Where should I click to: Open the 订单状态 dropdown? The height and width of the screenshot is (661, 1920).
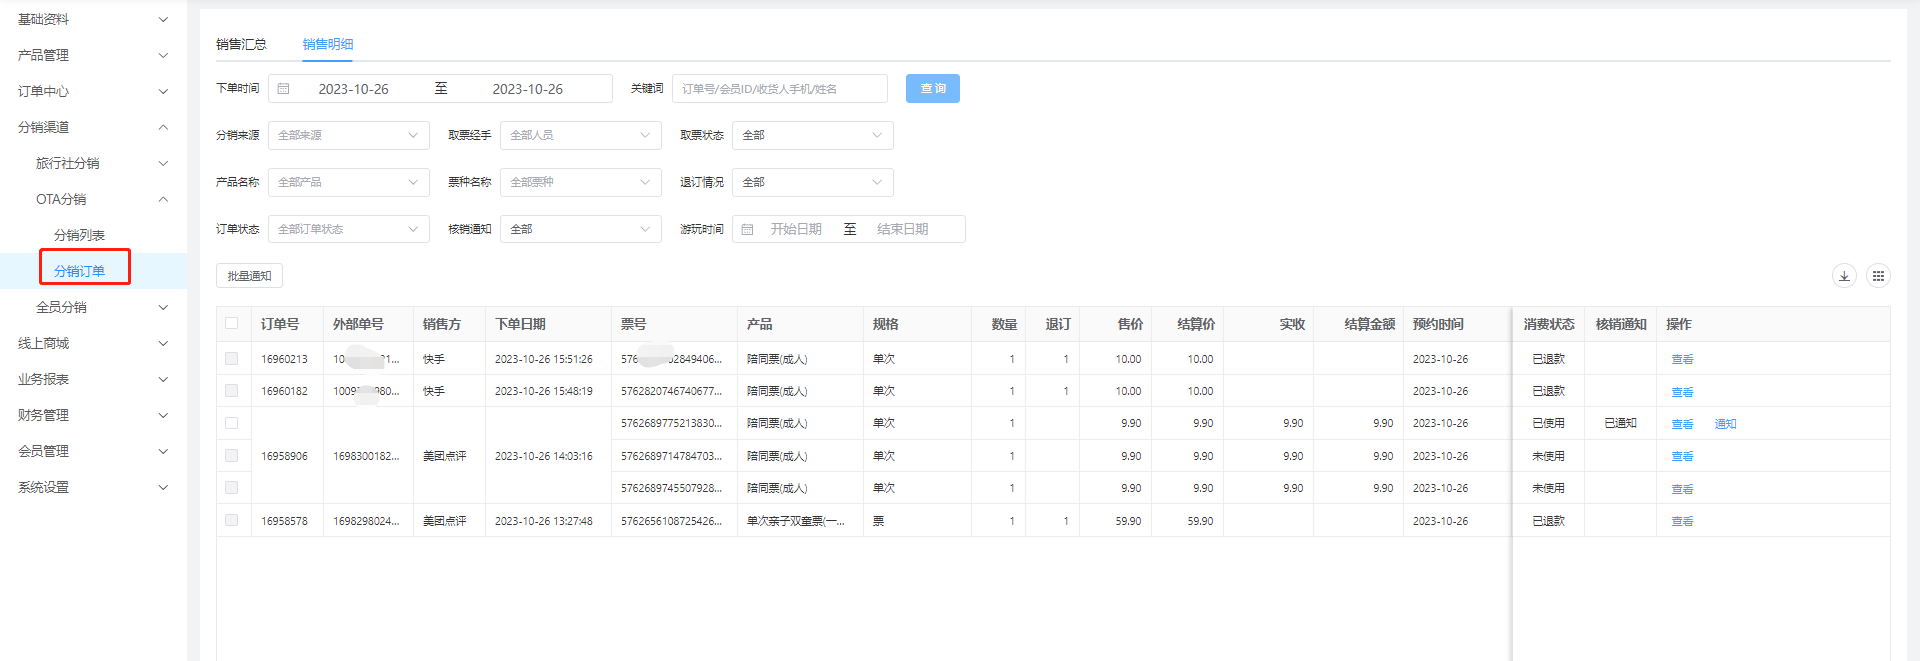click(348, 229)
